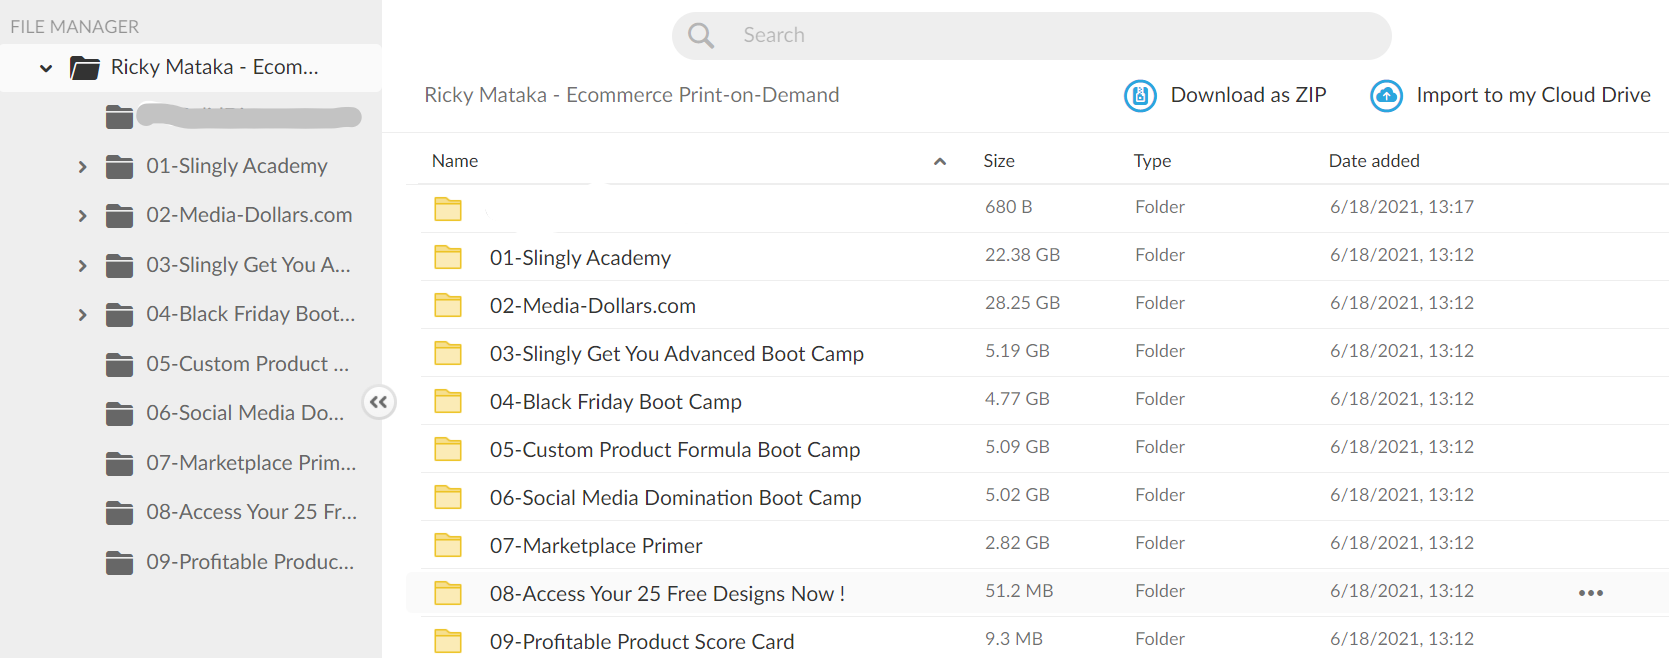Image resolution: width=1669 pixels, height=658 pixels.
Task: Select 02-Media-Dollars.com folder icon in sidebar
Action: point(120,216)
